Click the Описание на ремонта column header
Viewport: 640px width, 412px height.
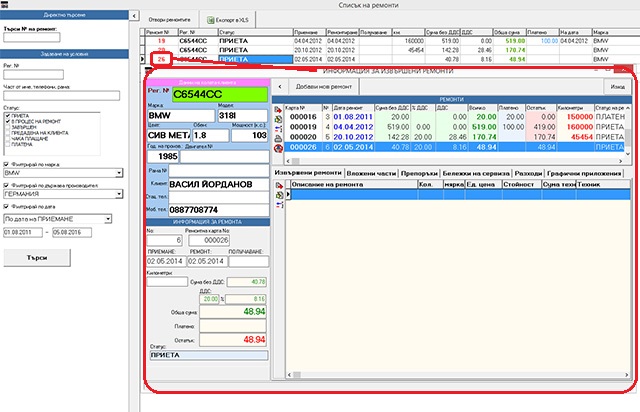coord(354,185)
